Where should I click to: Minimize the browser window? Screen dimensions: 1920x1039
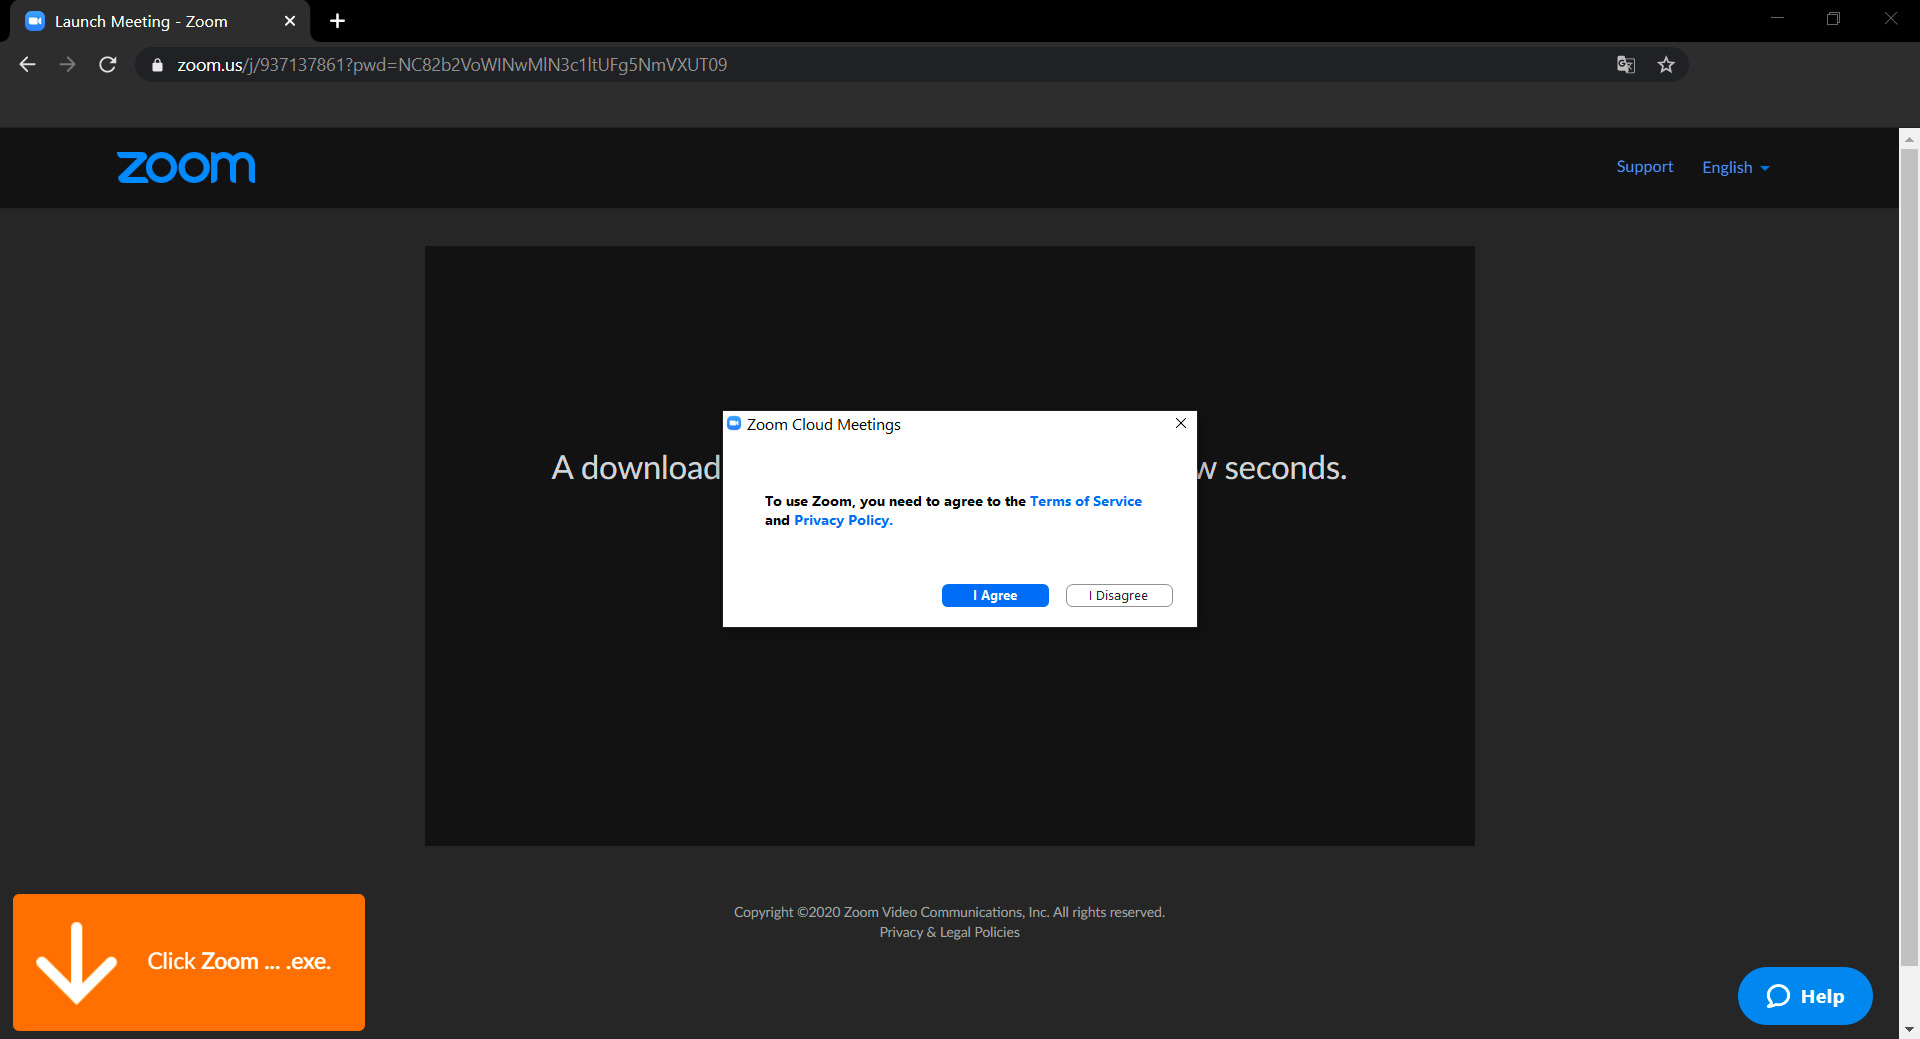(x=1778, y=19)
